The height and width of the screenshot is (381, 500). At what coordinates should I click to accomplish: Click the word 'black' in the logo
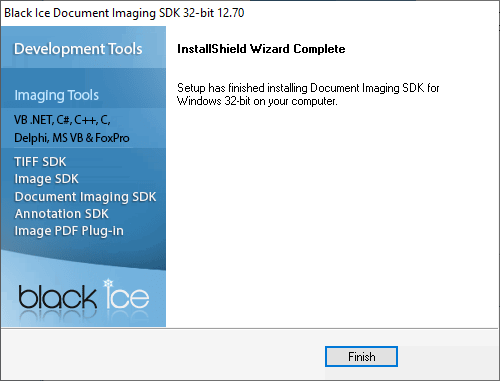pyautogui.click(x=57, y=296)
